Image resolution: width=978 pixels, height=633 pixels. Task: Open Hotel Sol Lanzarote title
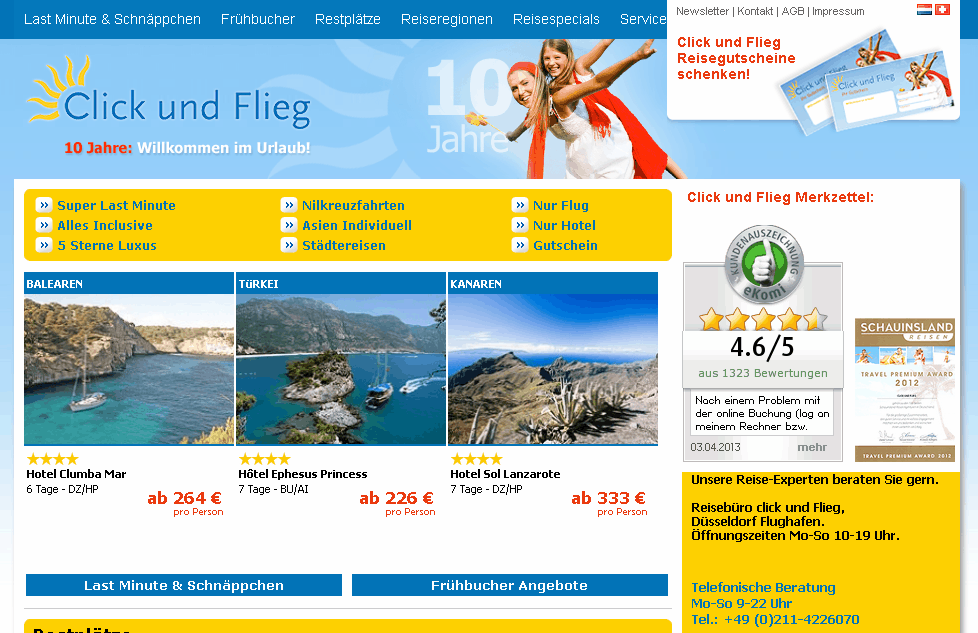pos(505,474)
